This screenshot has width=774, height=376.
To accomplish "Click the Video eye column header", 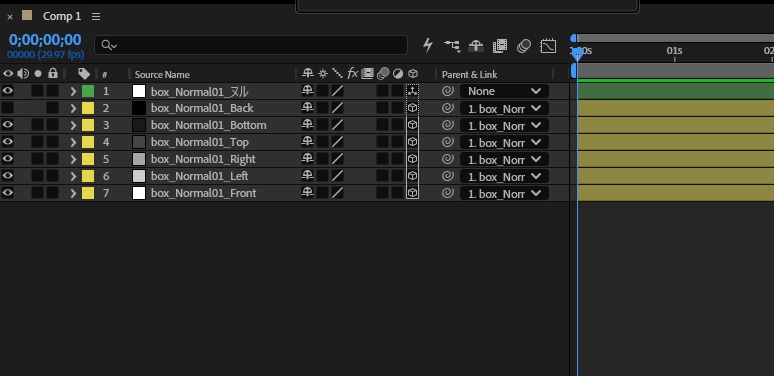I will coord(8,74).
